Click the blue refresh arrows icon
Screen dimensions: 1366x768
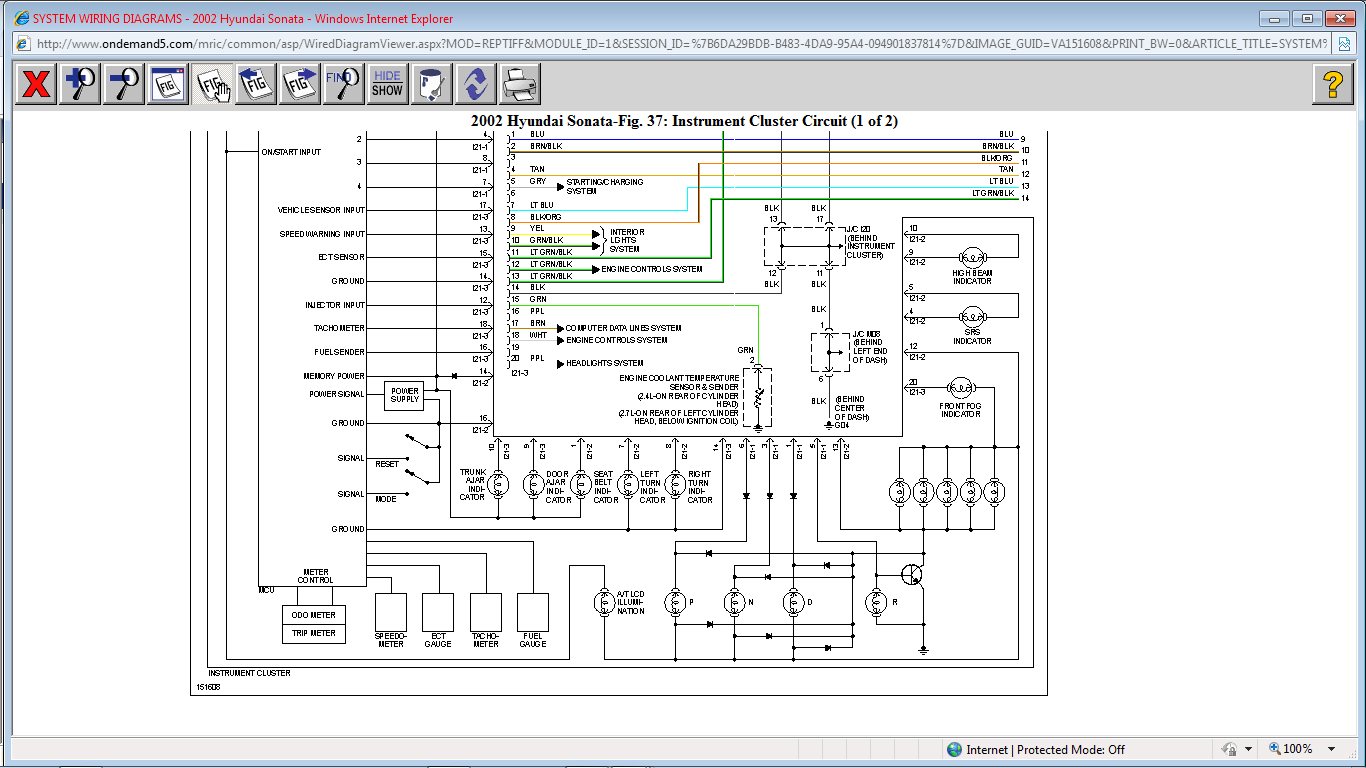click(476, 84)
